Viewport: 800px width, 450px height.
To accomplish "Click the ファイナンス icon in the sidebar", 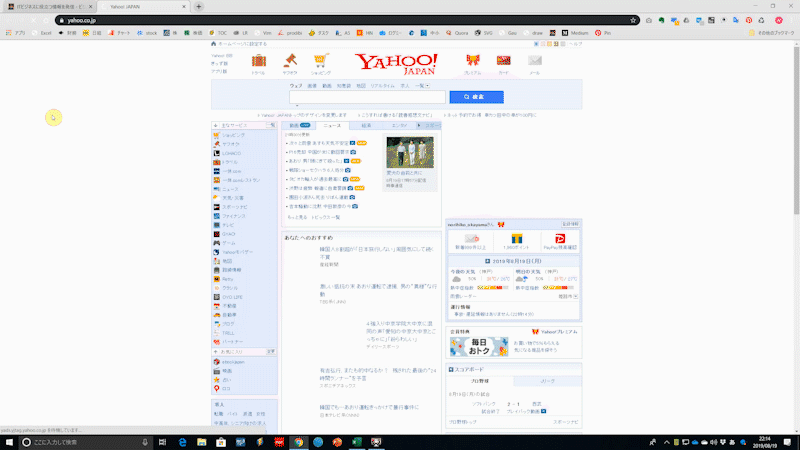I will tap(217, 216).
